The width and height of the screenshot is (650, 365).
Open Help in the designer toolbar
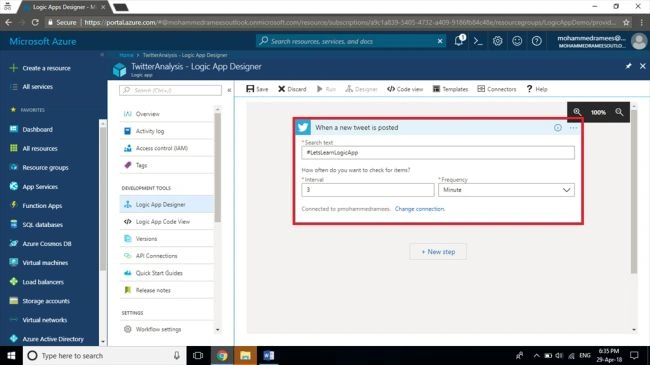point(537,89)
